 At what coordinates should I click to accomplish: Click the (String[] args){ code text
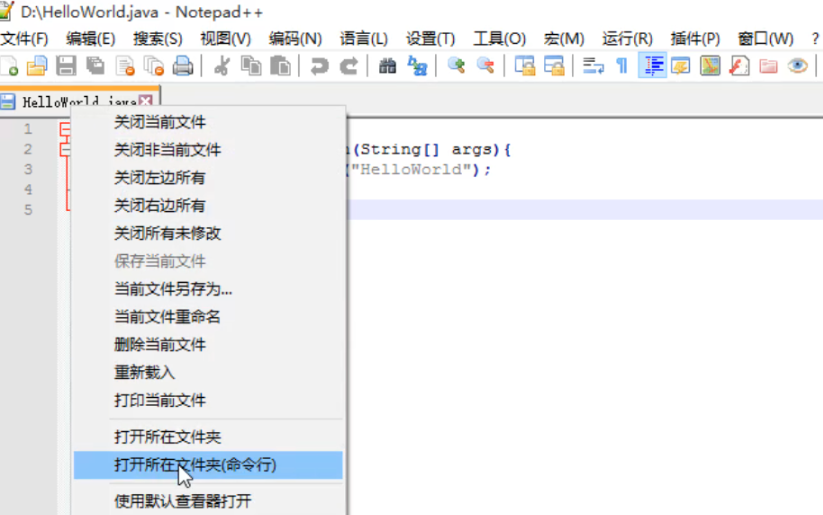coord(431,150)
